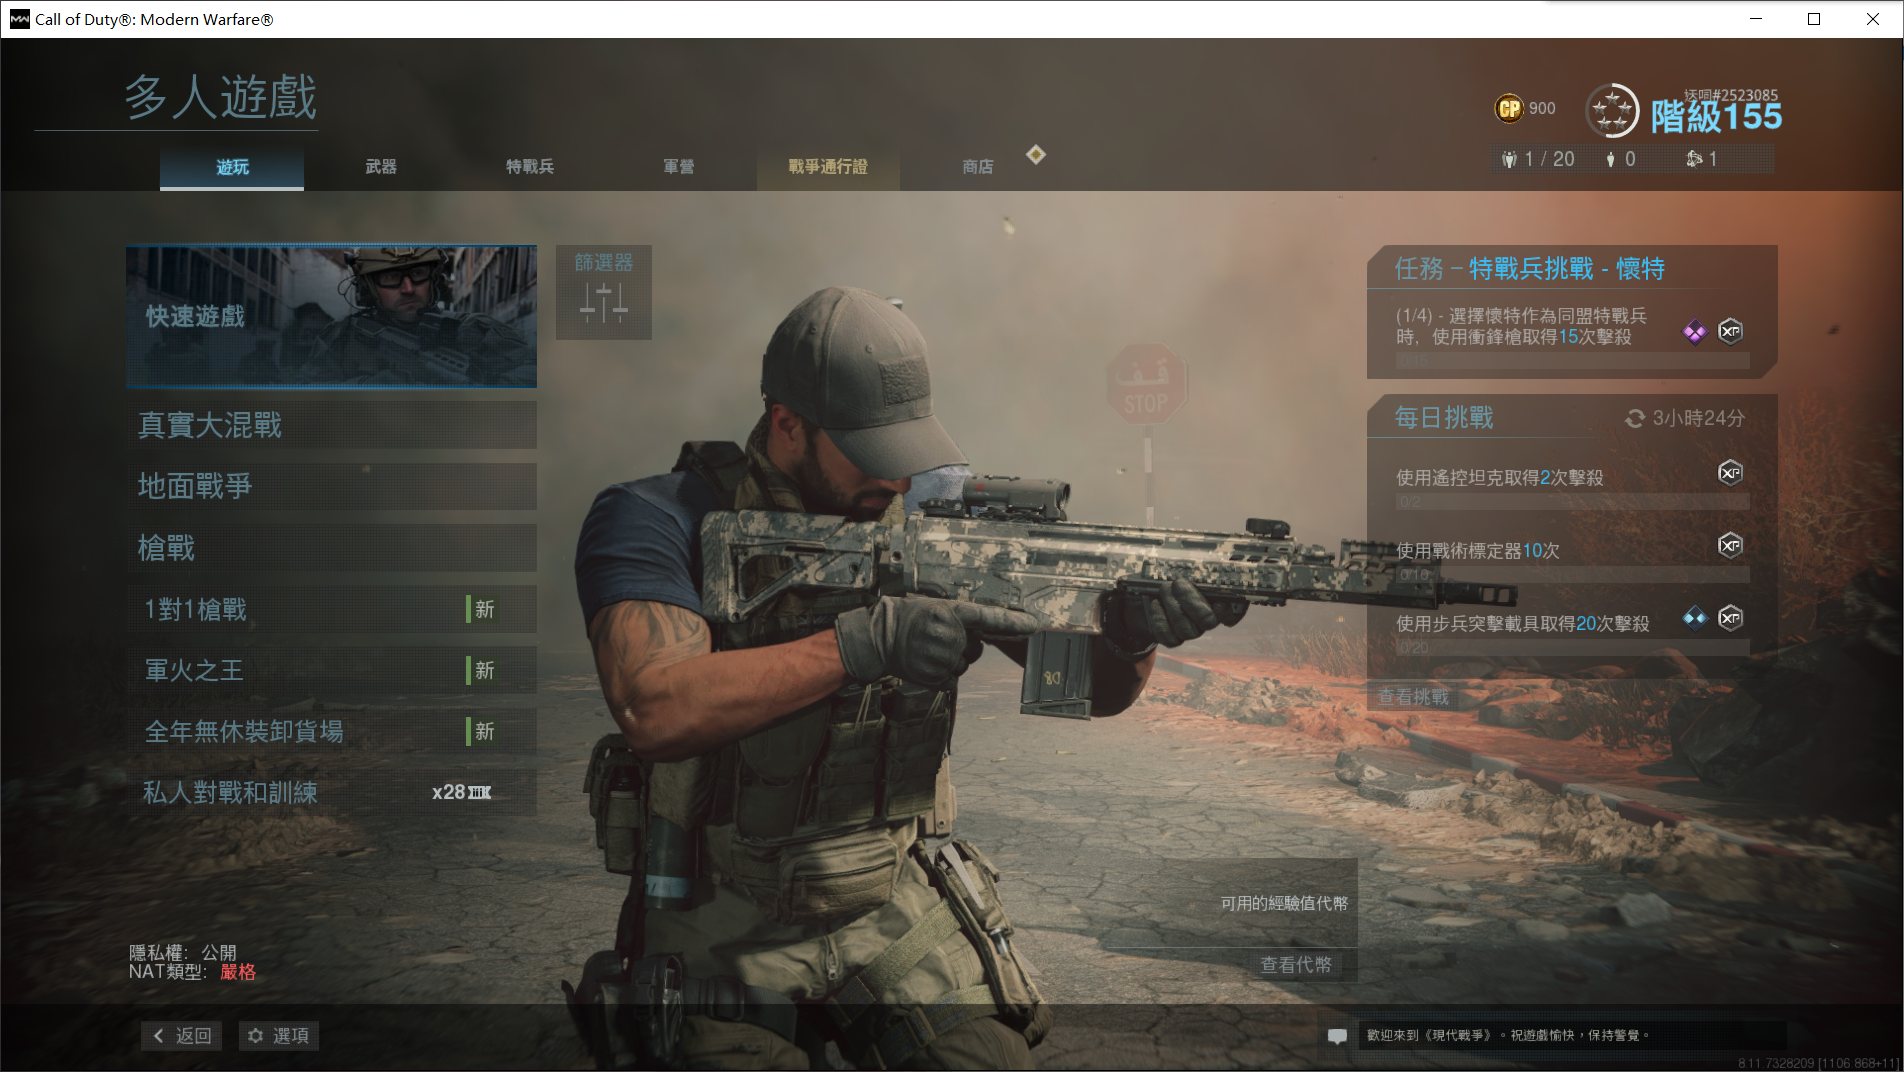The width and height of the screenshot is (1904, 1072).
Task: Open 選項 options with gear icon
Action: click(279, 1036)
